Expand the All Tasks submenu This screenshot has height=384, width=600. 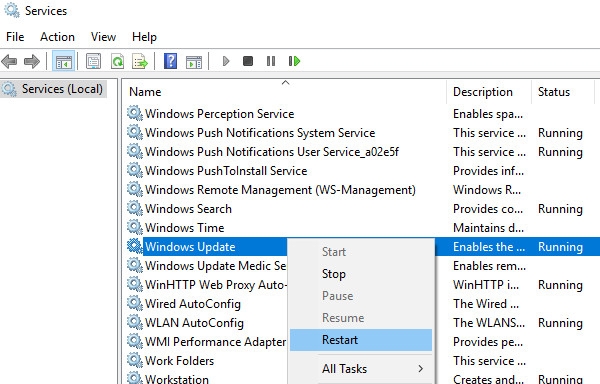click(x=361, y=369)
